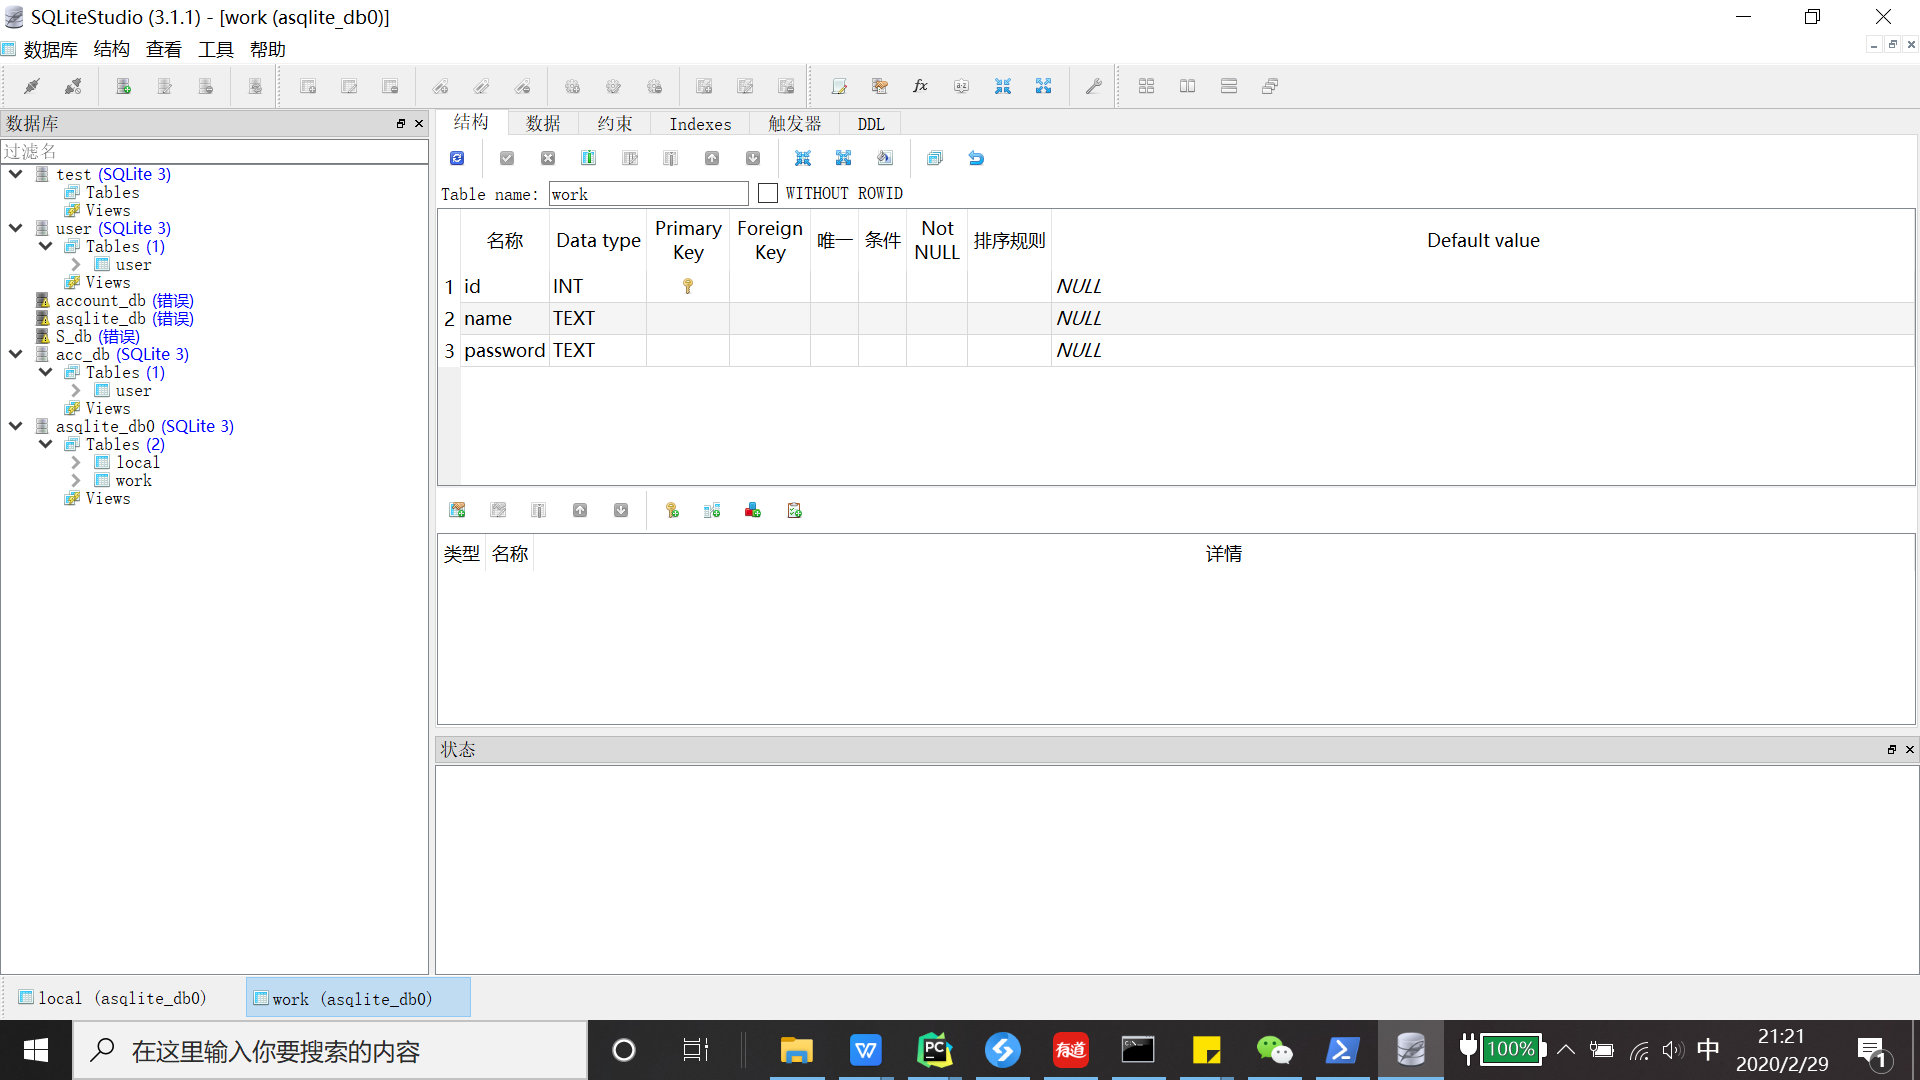Open WeChat from the taskbar
The height and width of the screenshot is (1080, 1920).
[x=1274, y=1050]
